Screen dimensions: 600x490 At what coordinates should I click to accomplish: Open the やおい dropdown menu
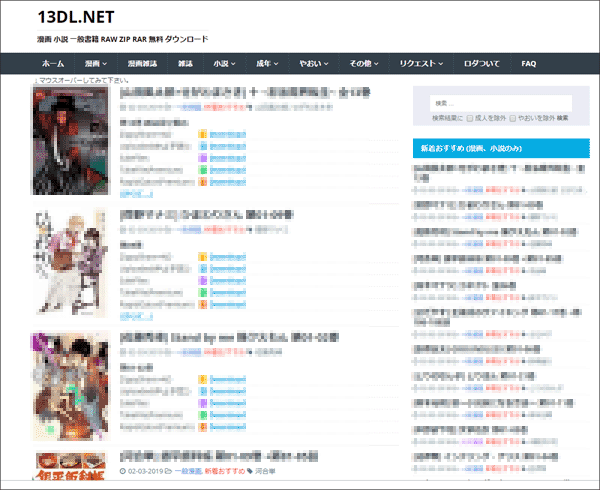point(314,63)
